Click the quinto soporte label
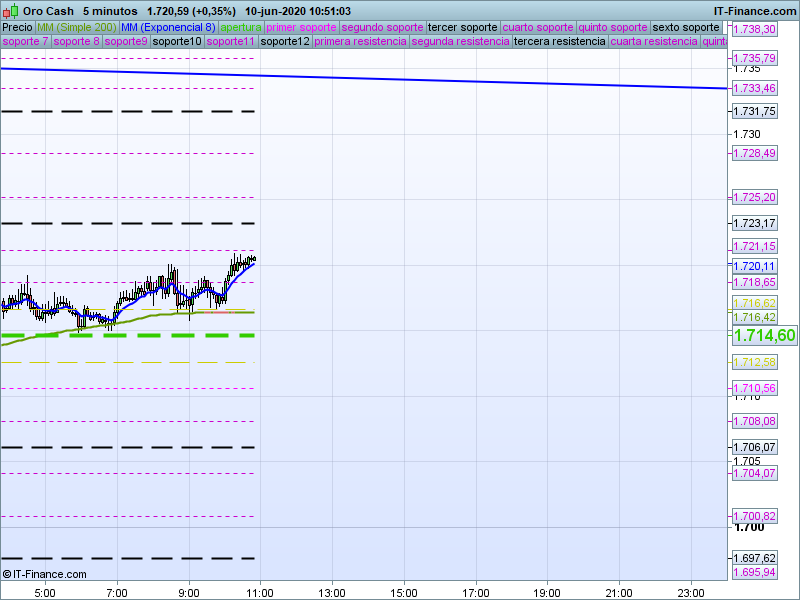800x600 pixels. 613,28
